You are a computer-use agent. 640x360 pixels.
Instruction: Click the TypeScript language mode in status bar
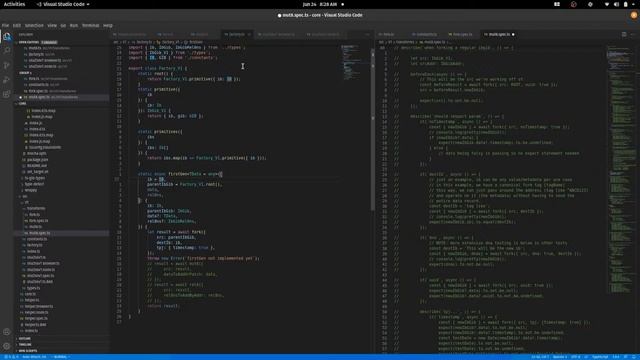pos(600,357)
